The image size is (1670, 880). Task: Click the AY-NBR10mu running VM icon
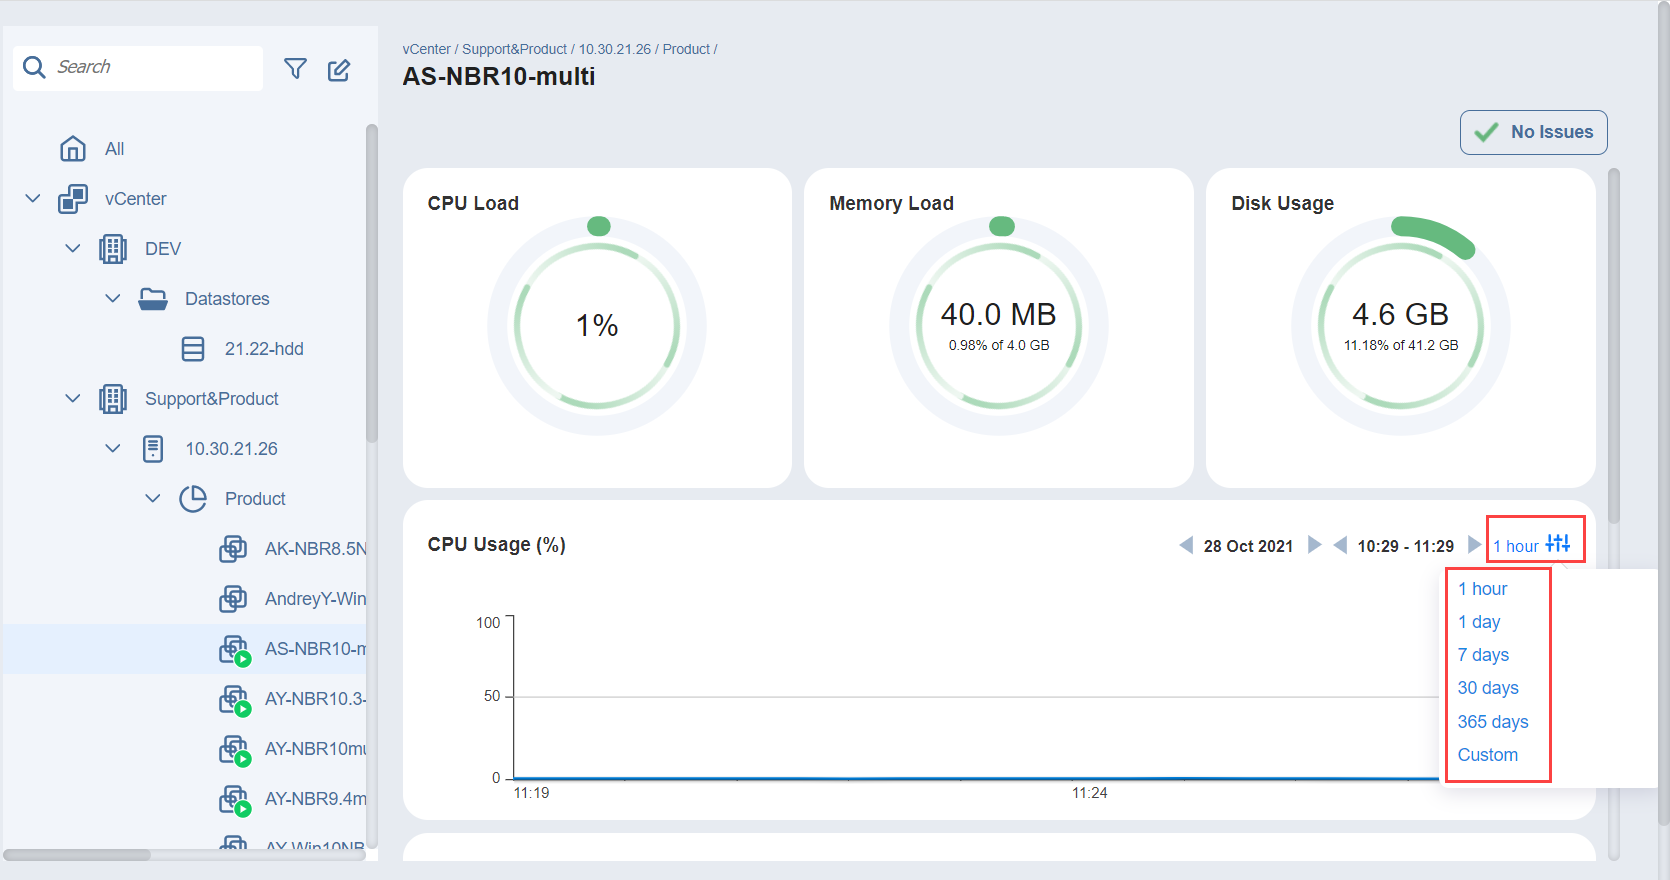[x=235, y=750]
